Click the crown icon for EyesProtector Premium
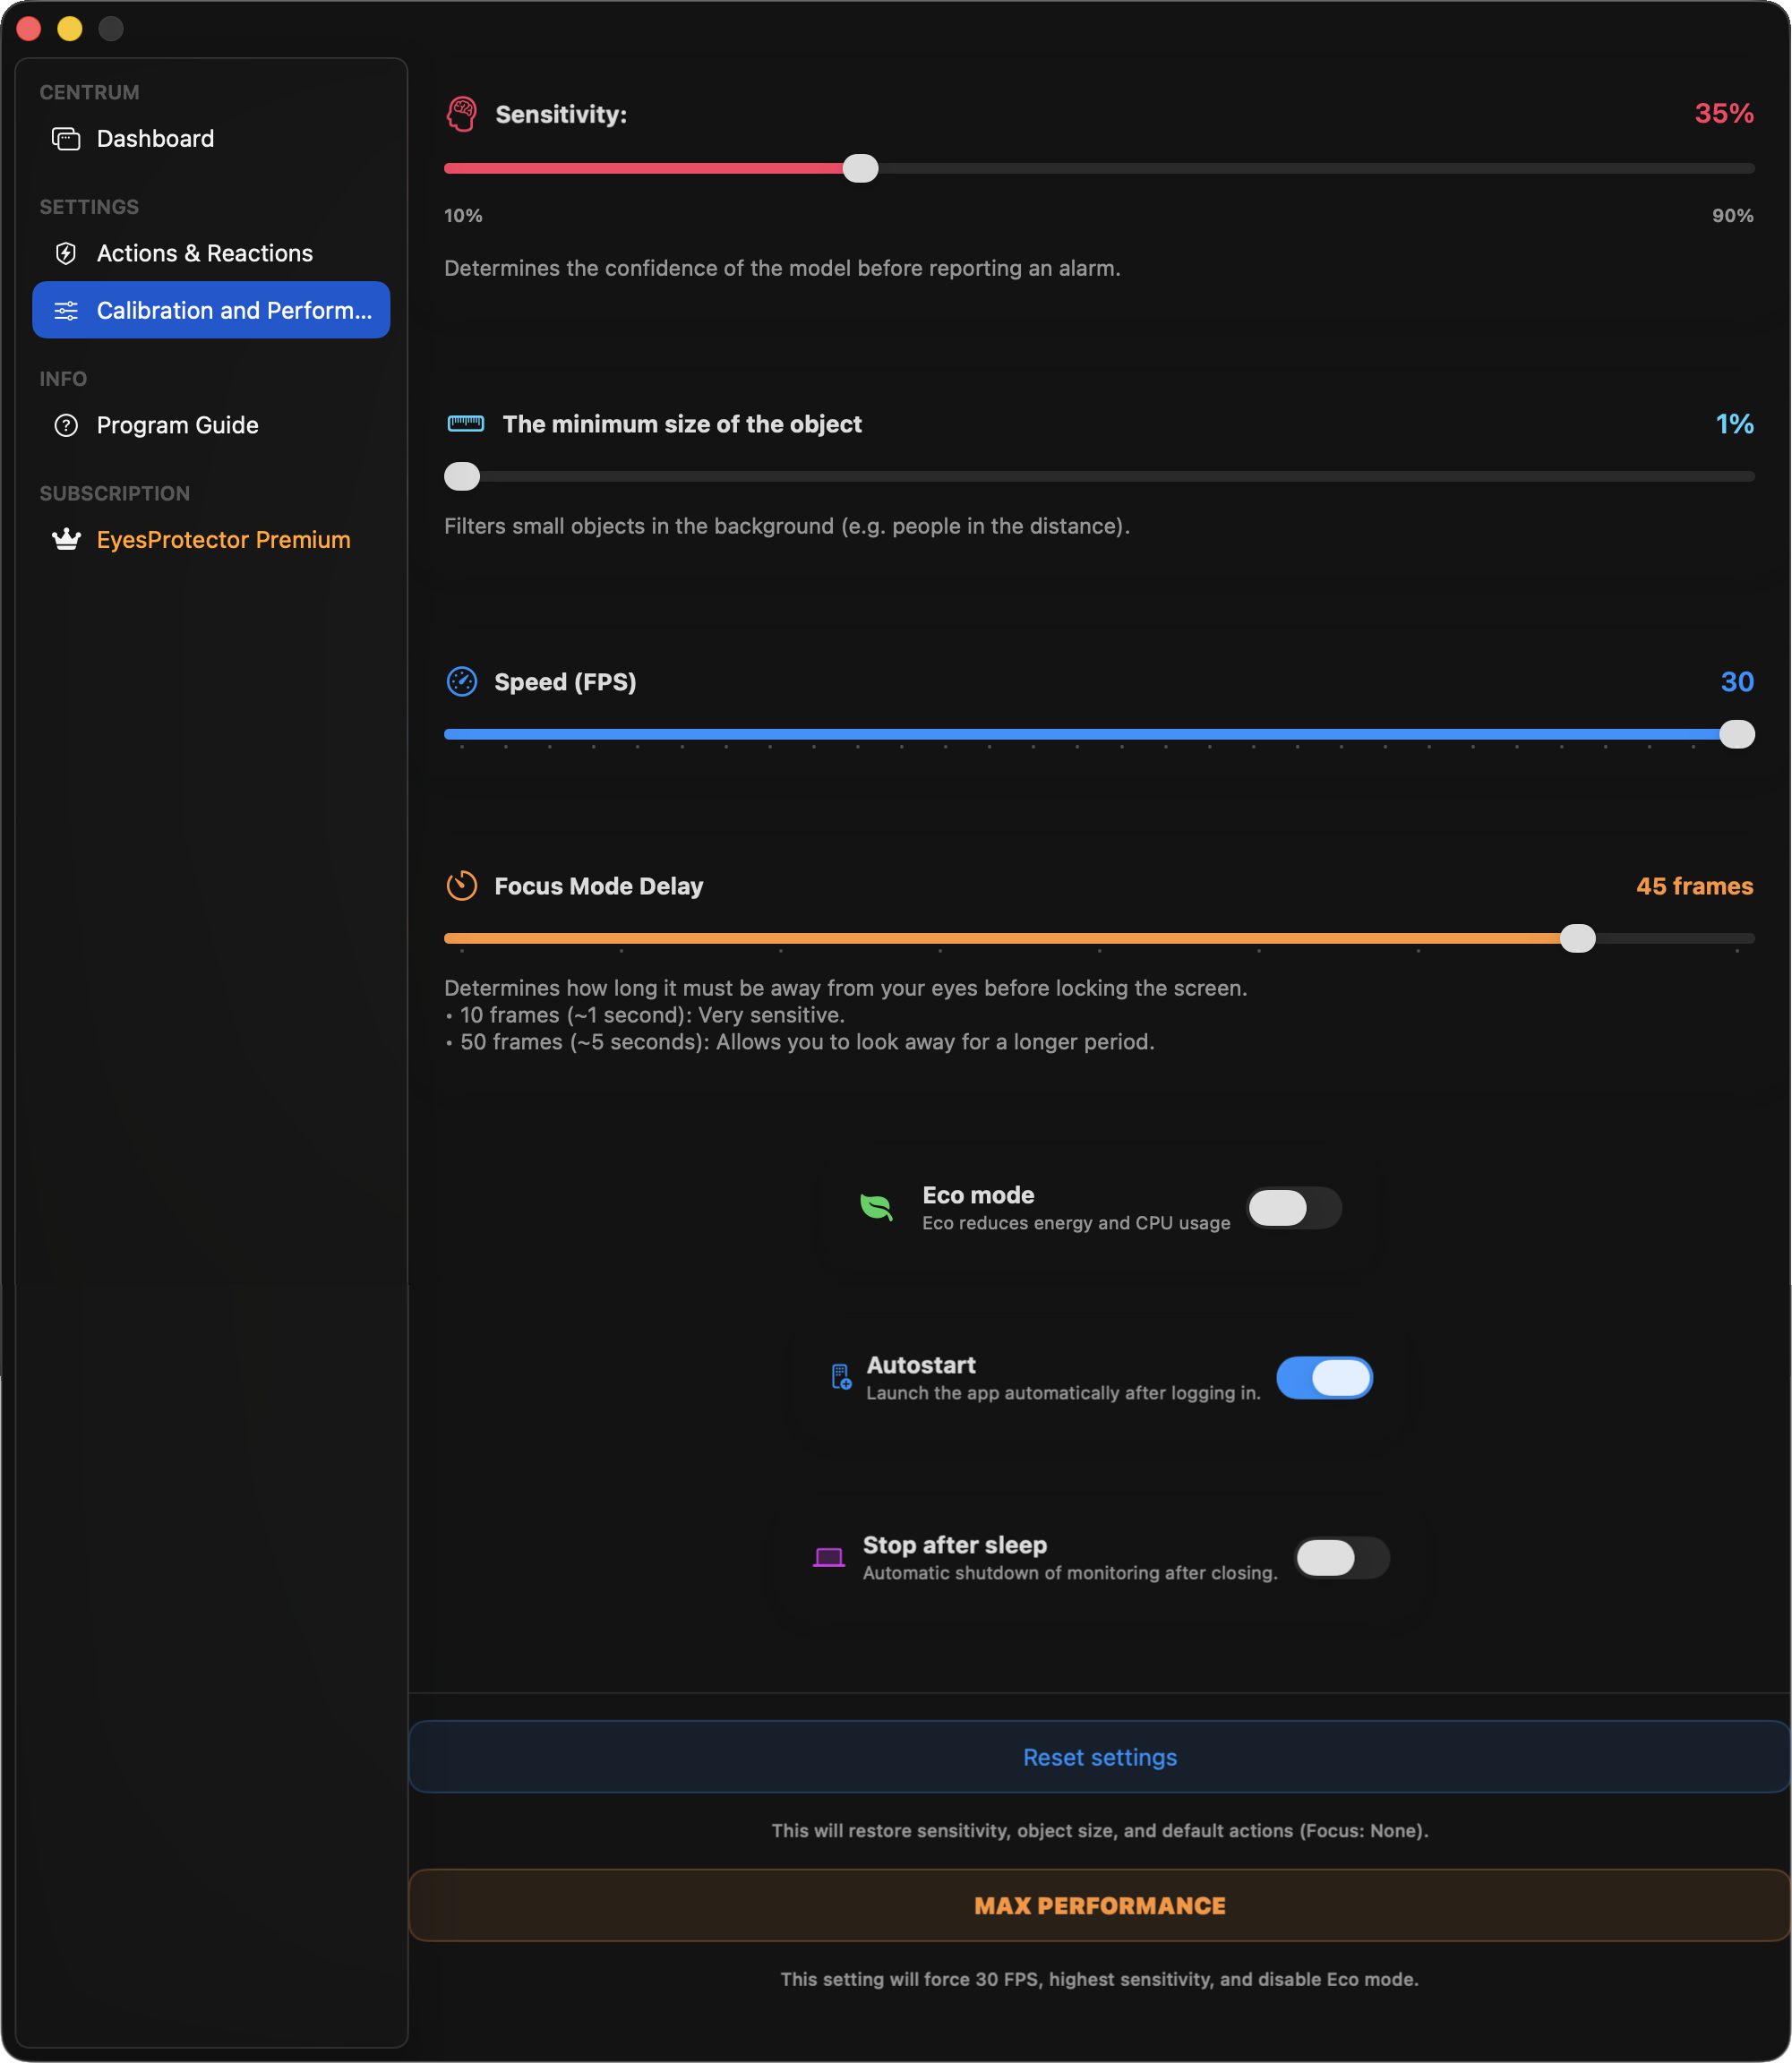 pyautogui.click(x=65, y=539)
